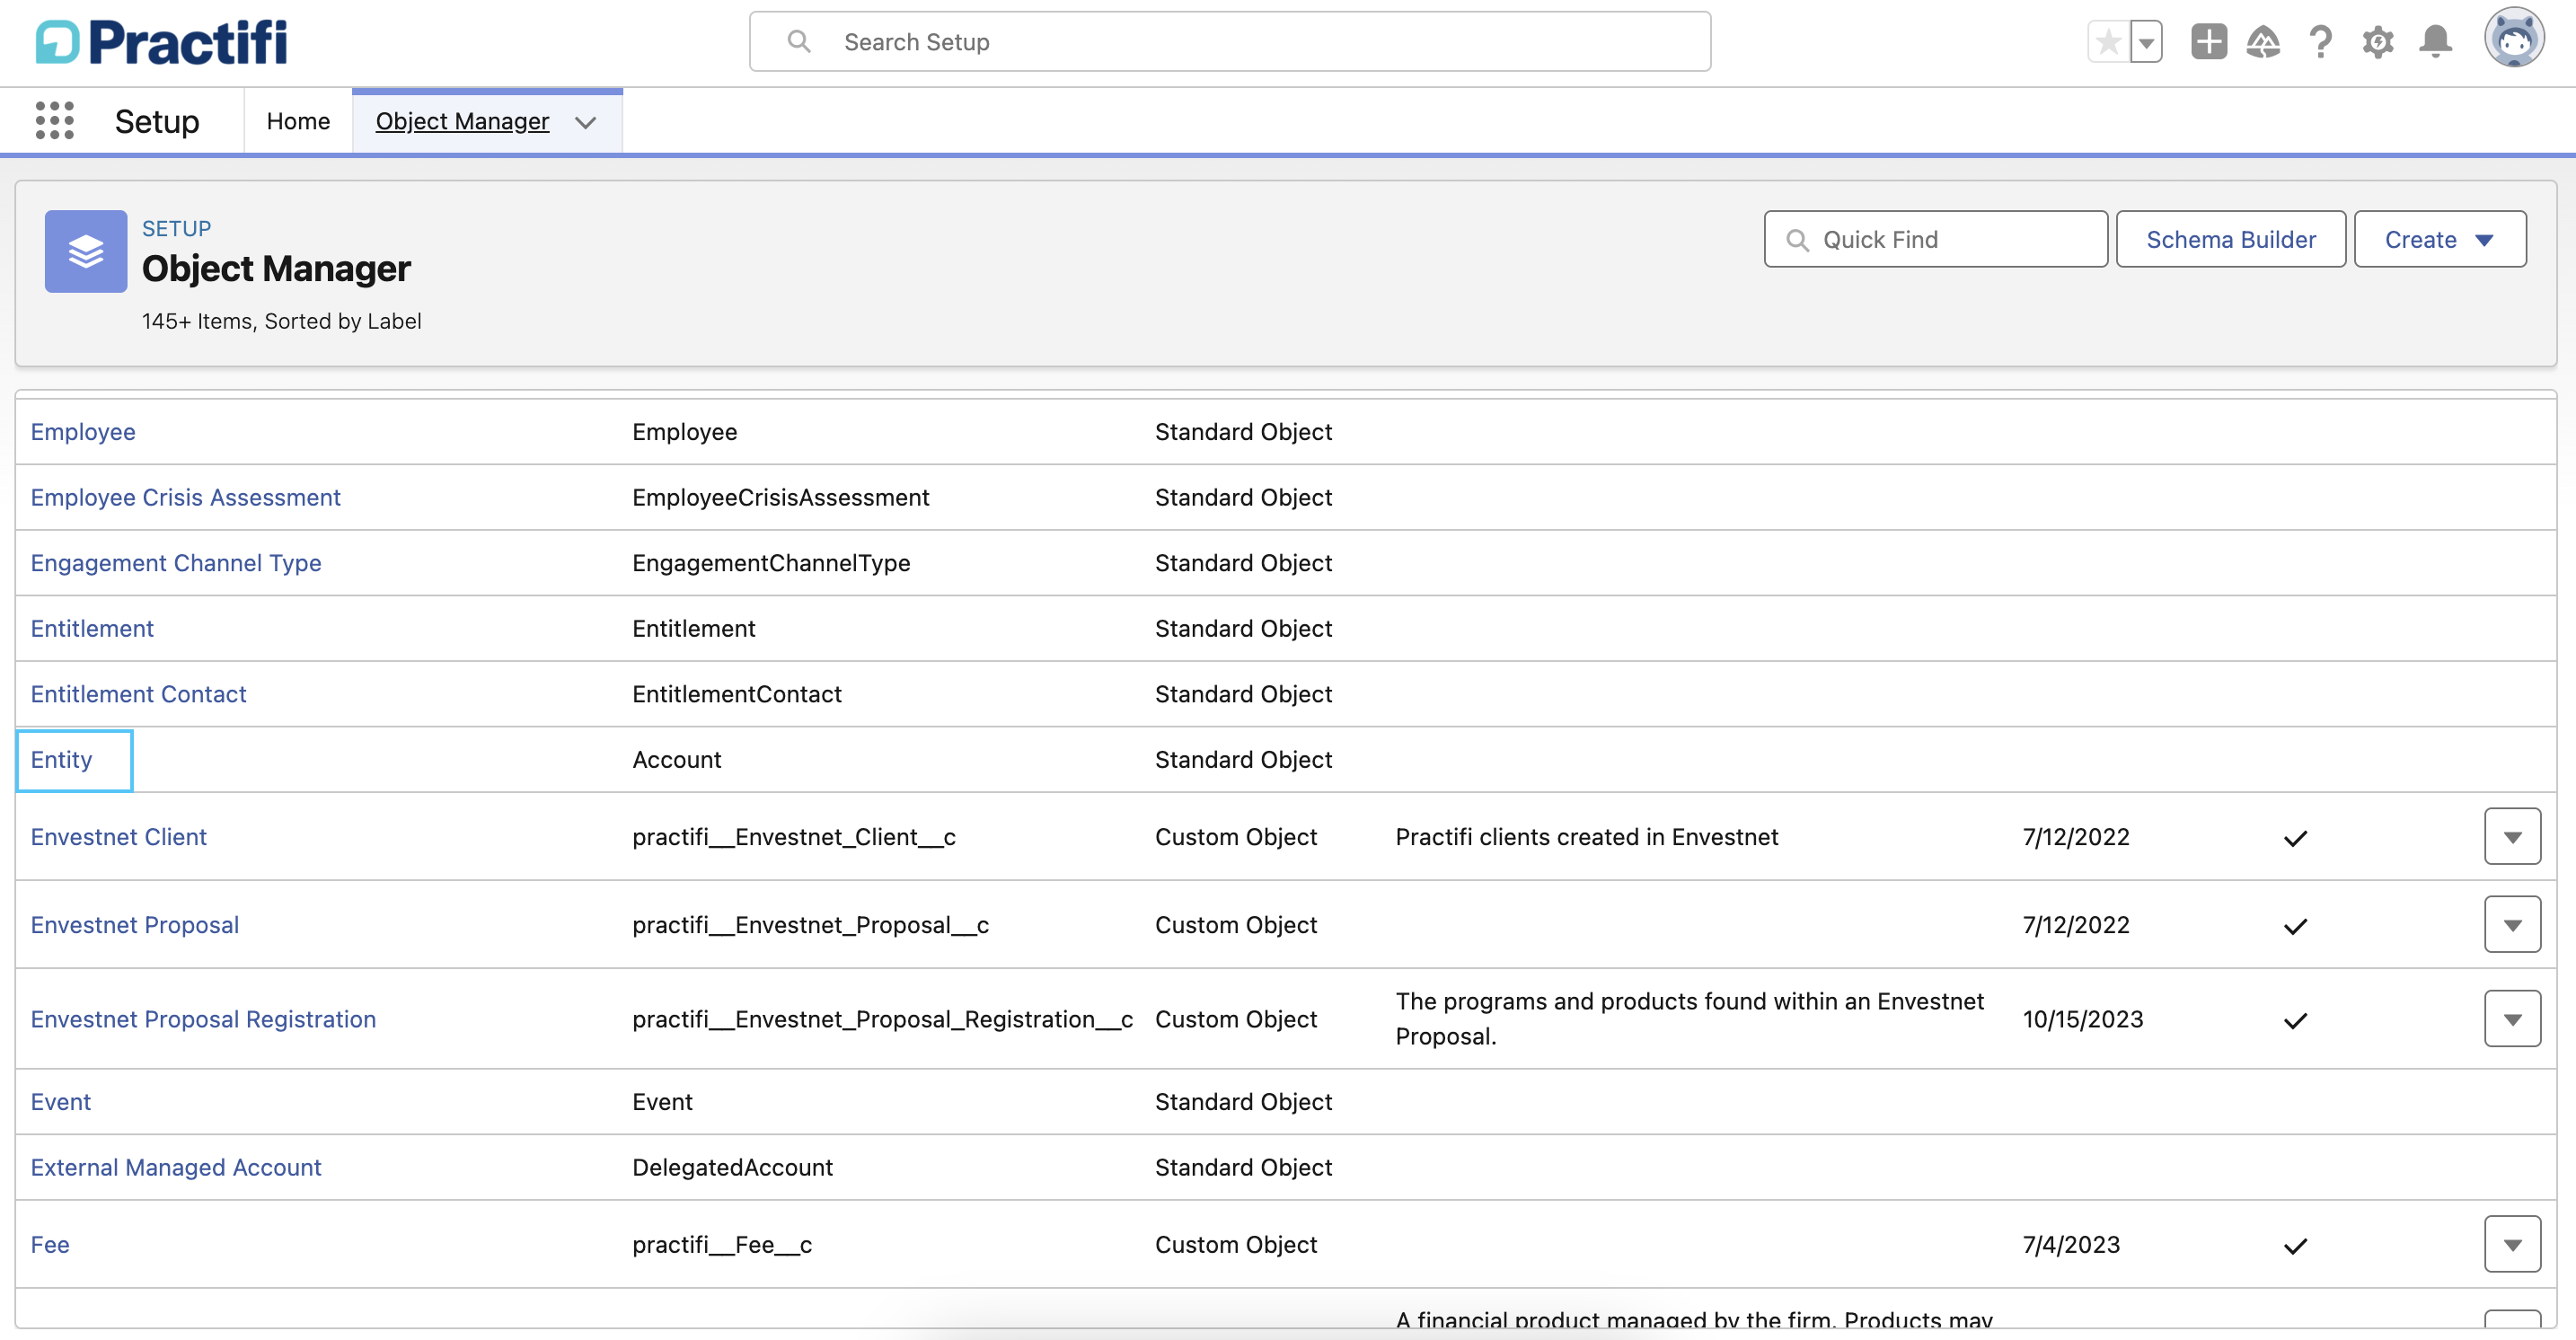Expand the Create dropdown button
The image size is (2576, 1340).
2439,239
